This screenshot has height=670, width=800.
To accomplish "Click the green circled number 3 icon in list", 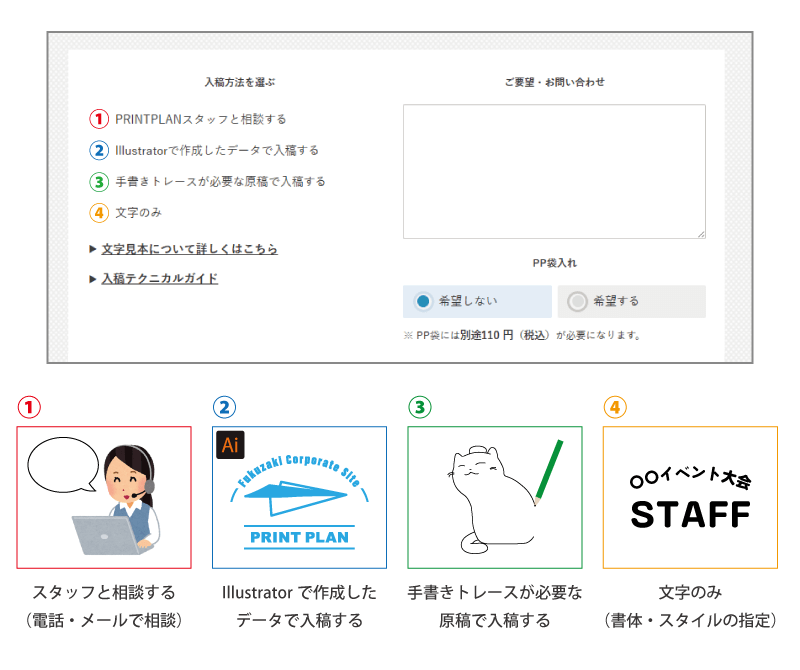I will pyautogui.click(x=99, y=182).
